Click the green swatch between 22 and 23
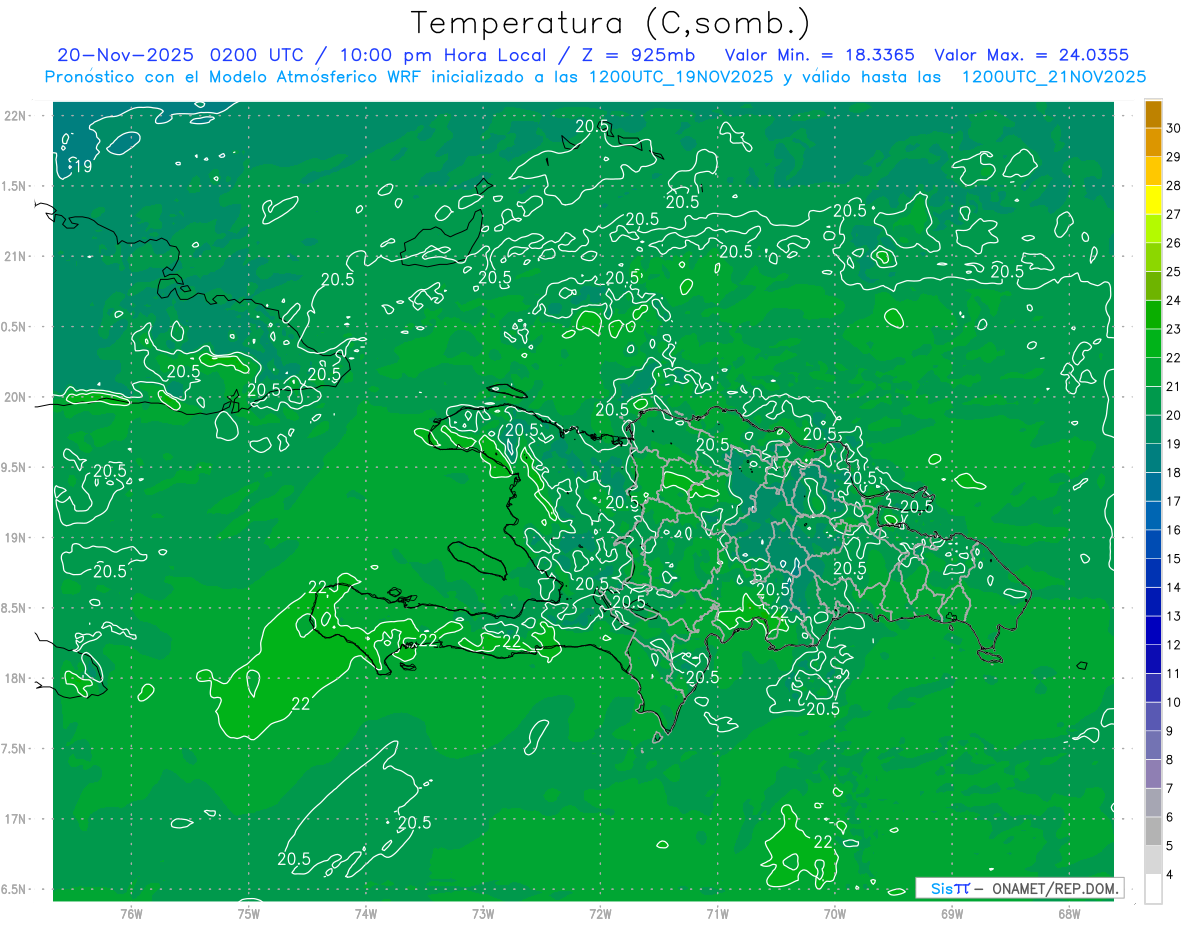Image resolution: width=1200 pixels, height=927 pixels. tap(1154, 343)
